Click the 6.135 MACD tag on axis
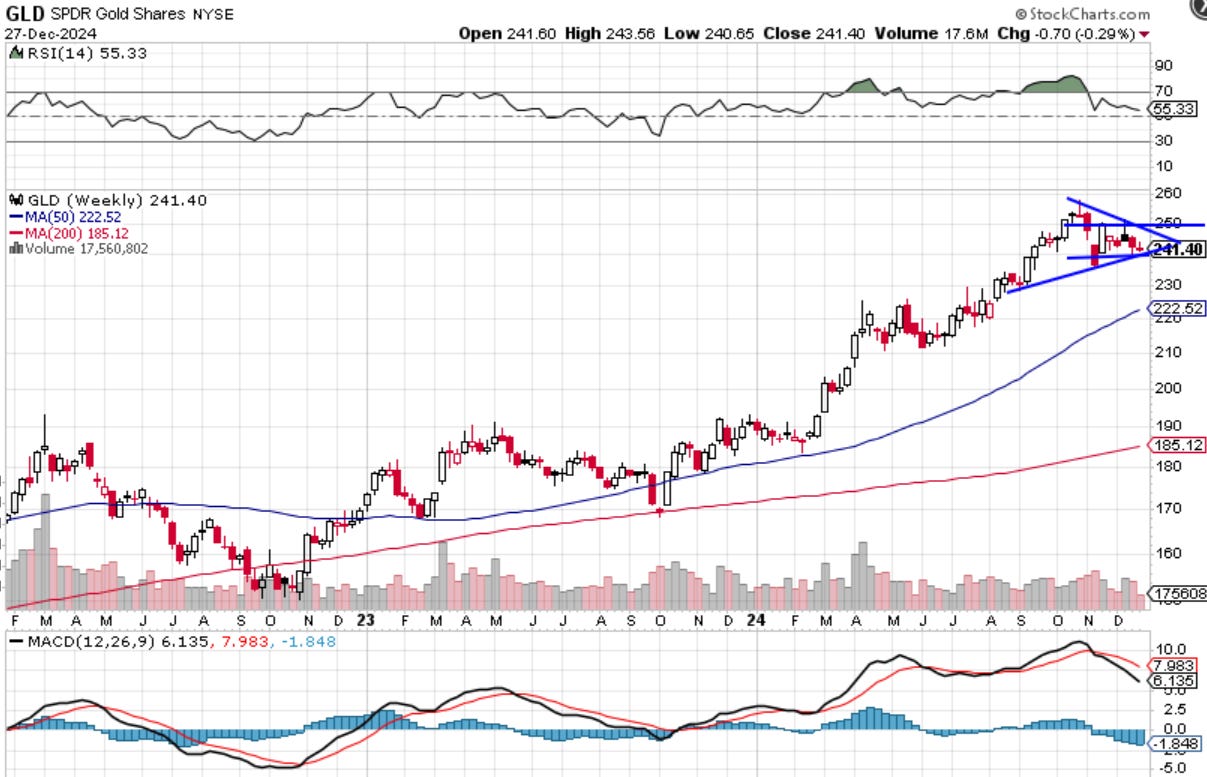The height and width of the screenshot is (777, 1207). click(x=1170, y=680)
